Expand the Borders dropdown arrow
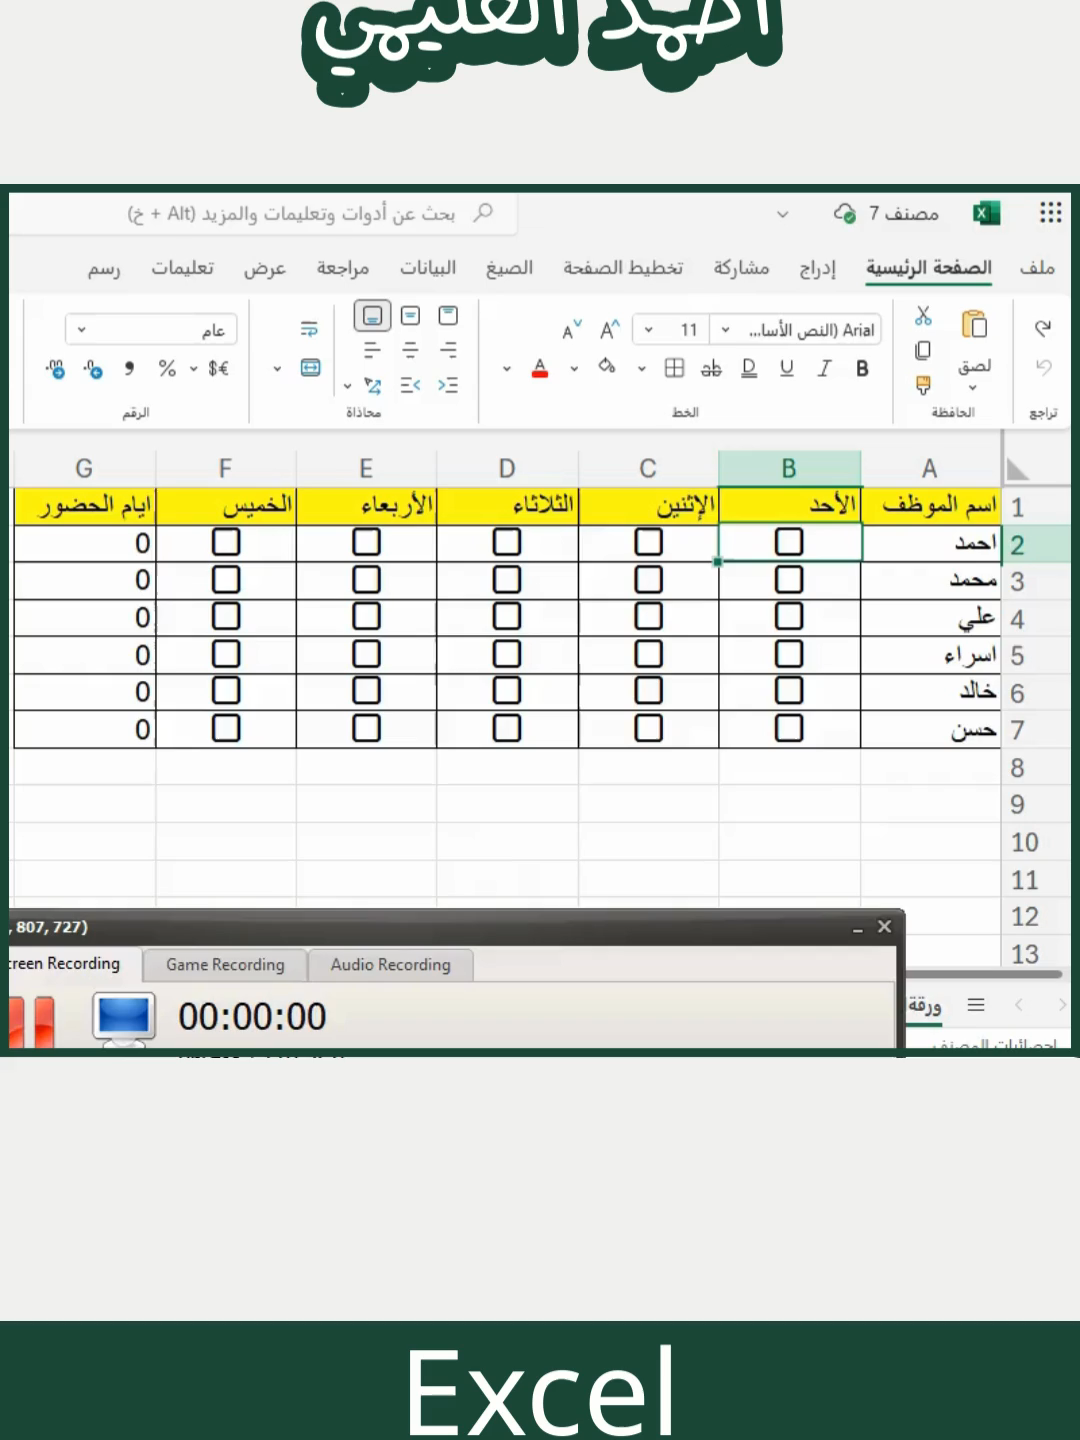The width and height of the screenshot is (1080, 1440). click(x=642, y=369)
